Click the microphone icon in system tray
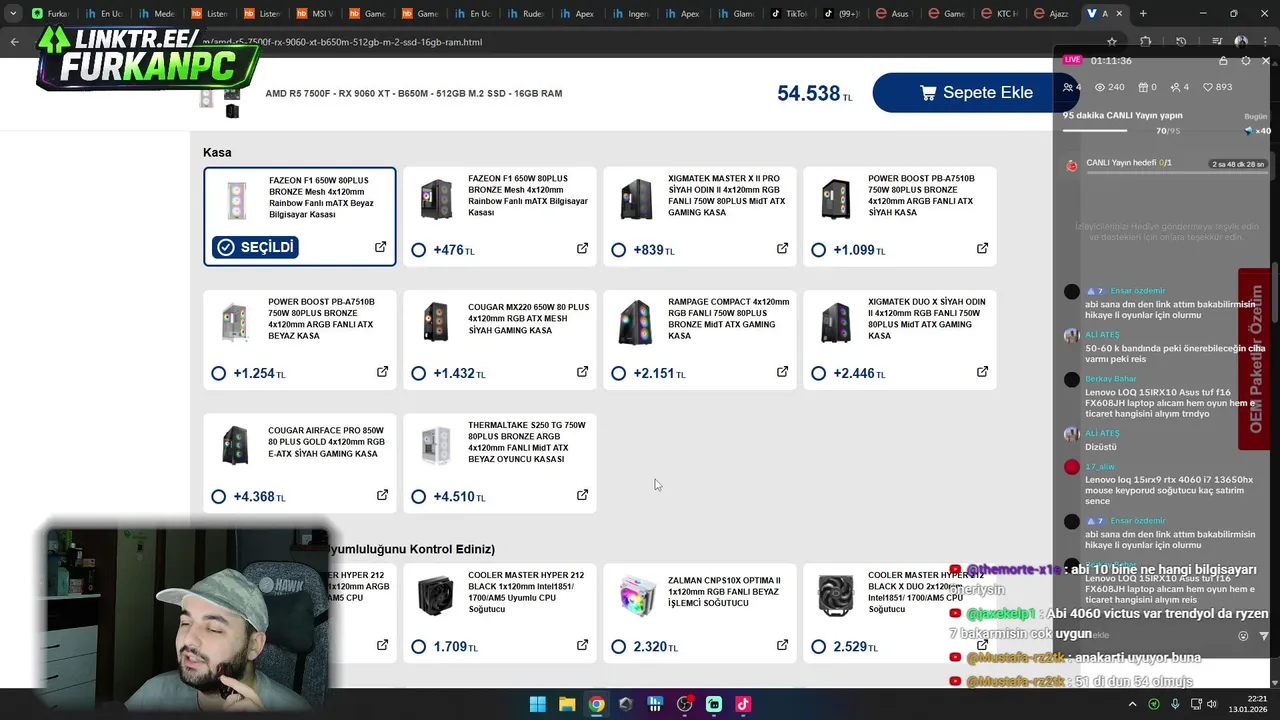This screenshot has width=1280, height=720. coord(1175,704)
